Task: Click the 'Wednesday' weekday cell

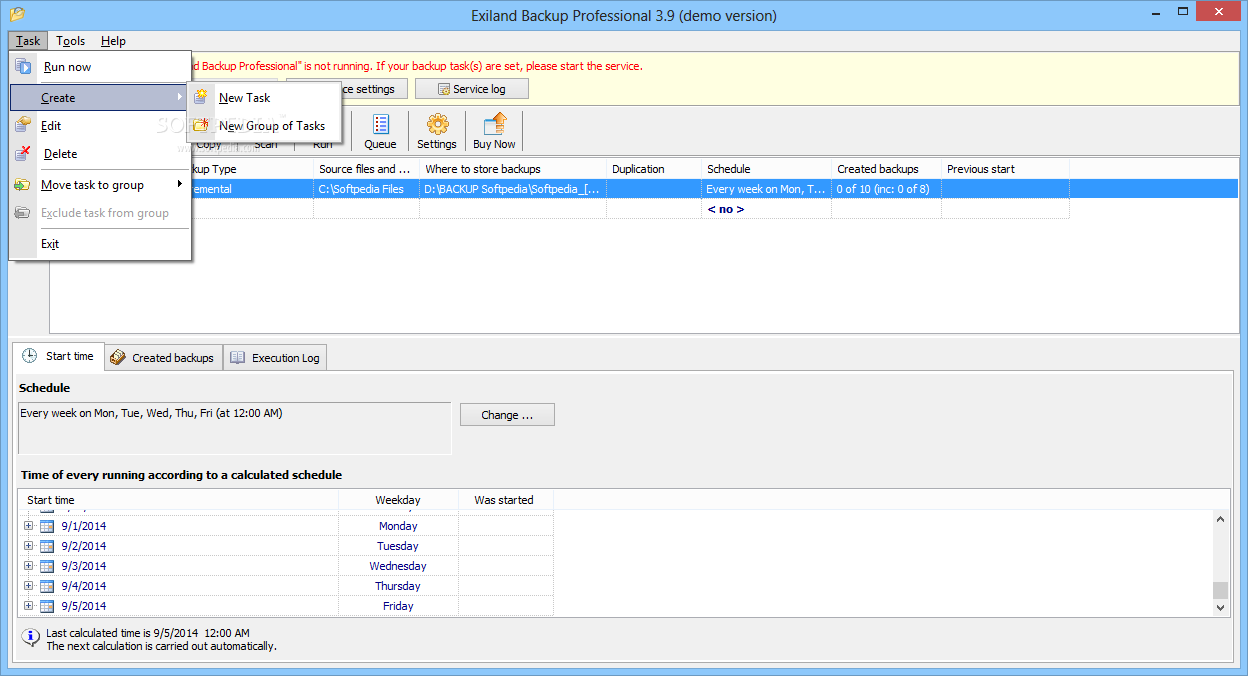Action: 398,566
